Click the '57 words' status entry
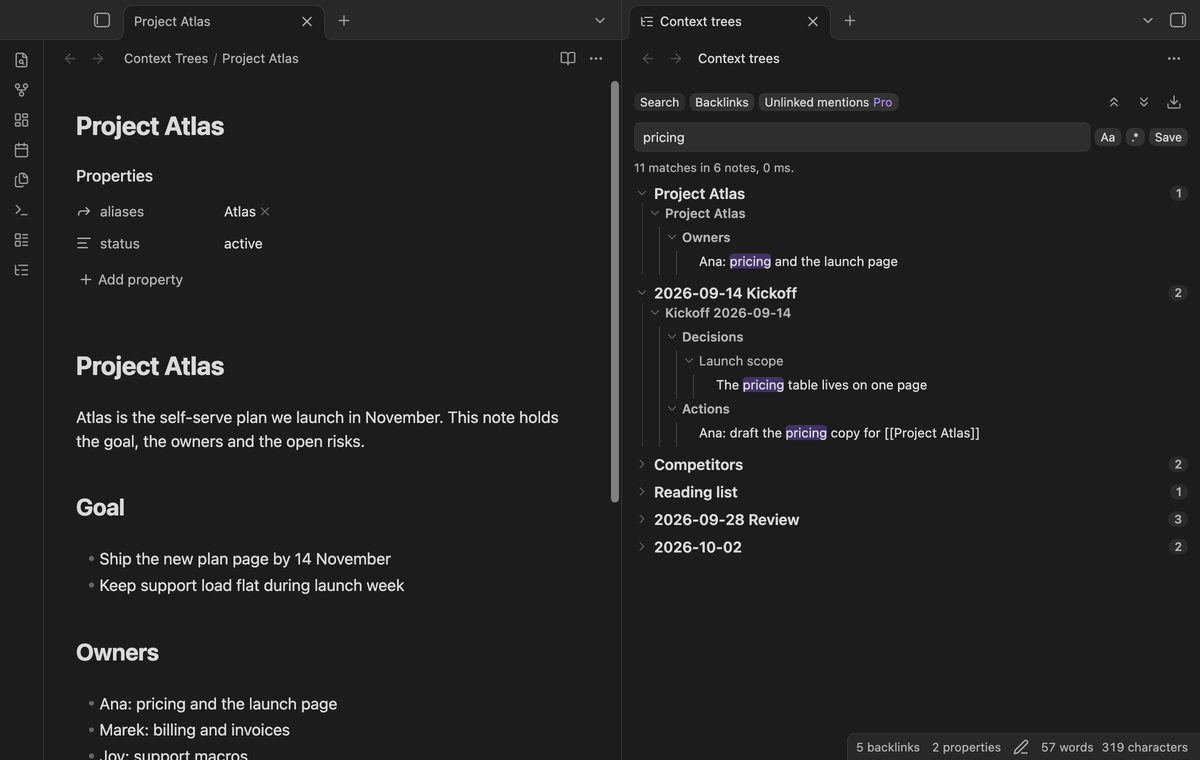This screenshot has height=760, width=1200. 1067,747
